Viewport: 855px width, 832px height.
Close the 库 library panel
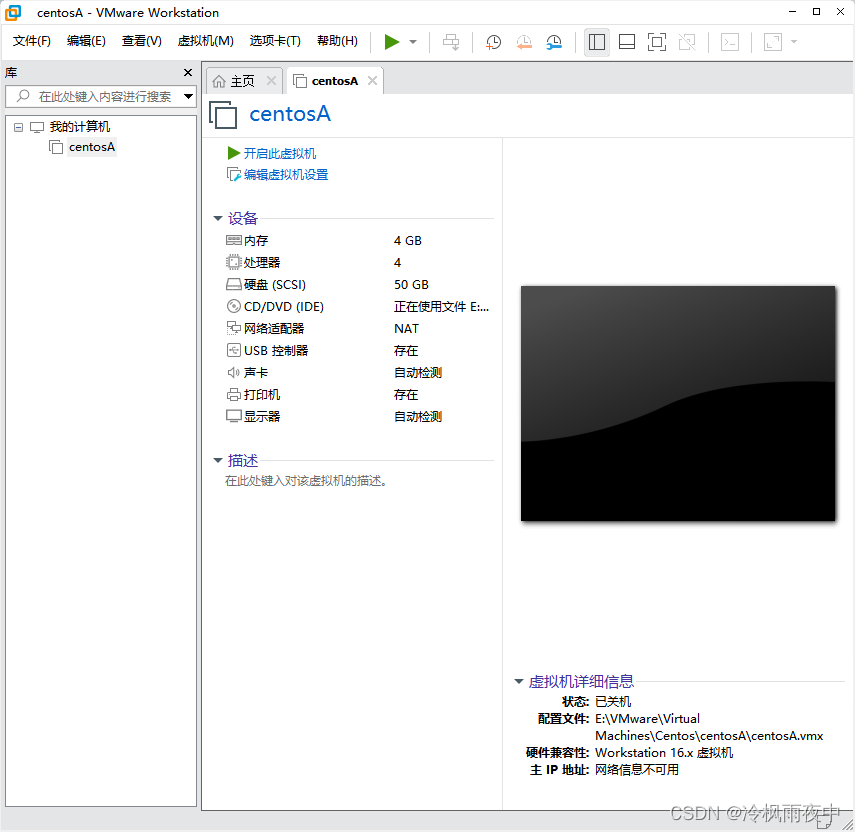[188, 72]
